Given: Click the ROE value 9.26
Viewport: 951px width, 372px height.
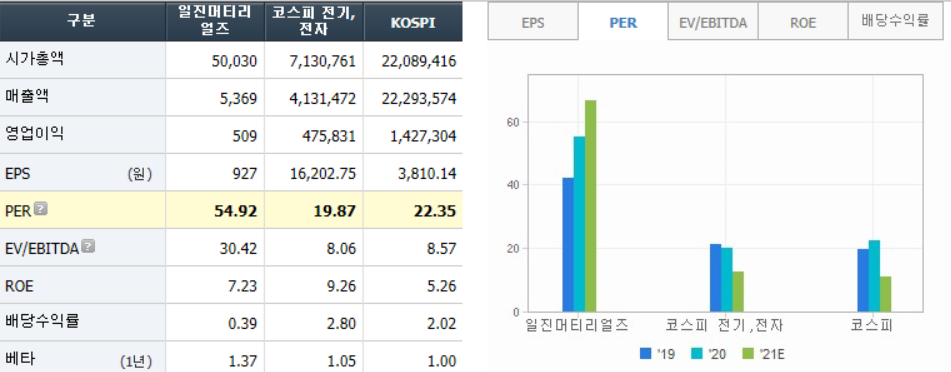Looking at the screenshot, I should tap(340, 286).
